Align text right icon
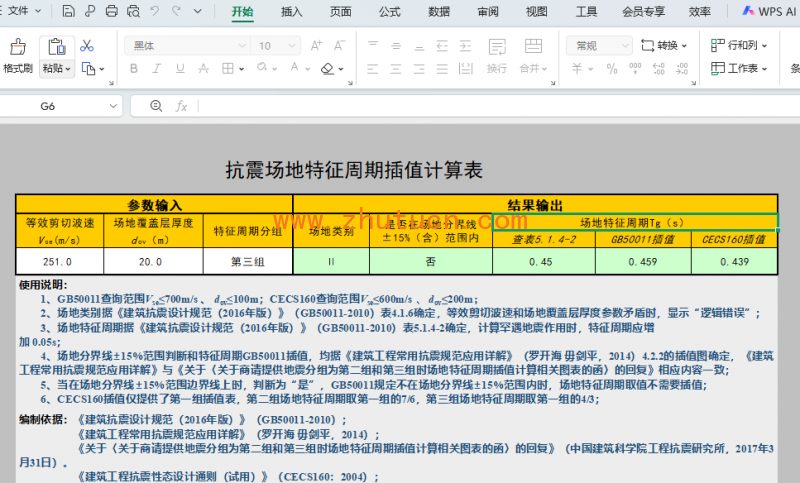The width and height of the screenshot is (800, 483). (419, 68)
